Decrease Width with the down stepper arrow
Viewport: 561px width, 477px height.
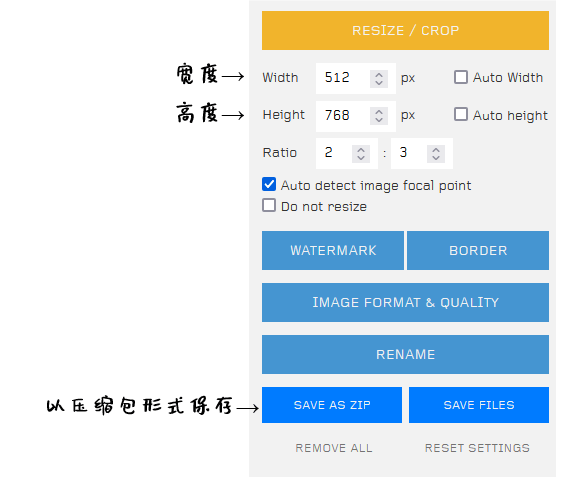point(379,83)
